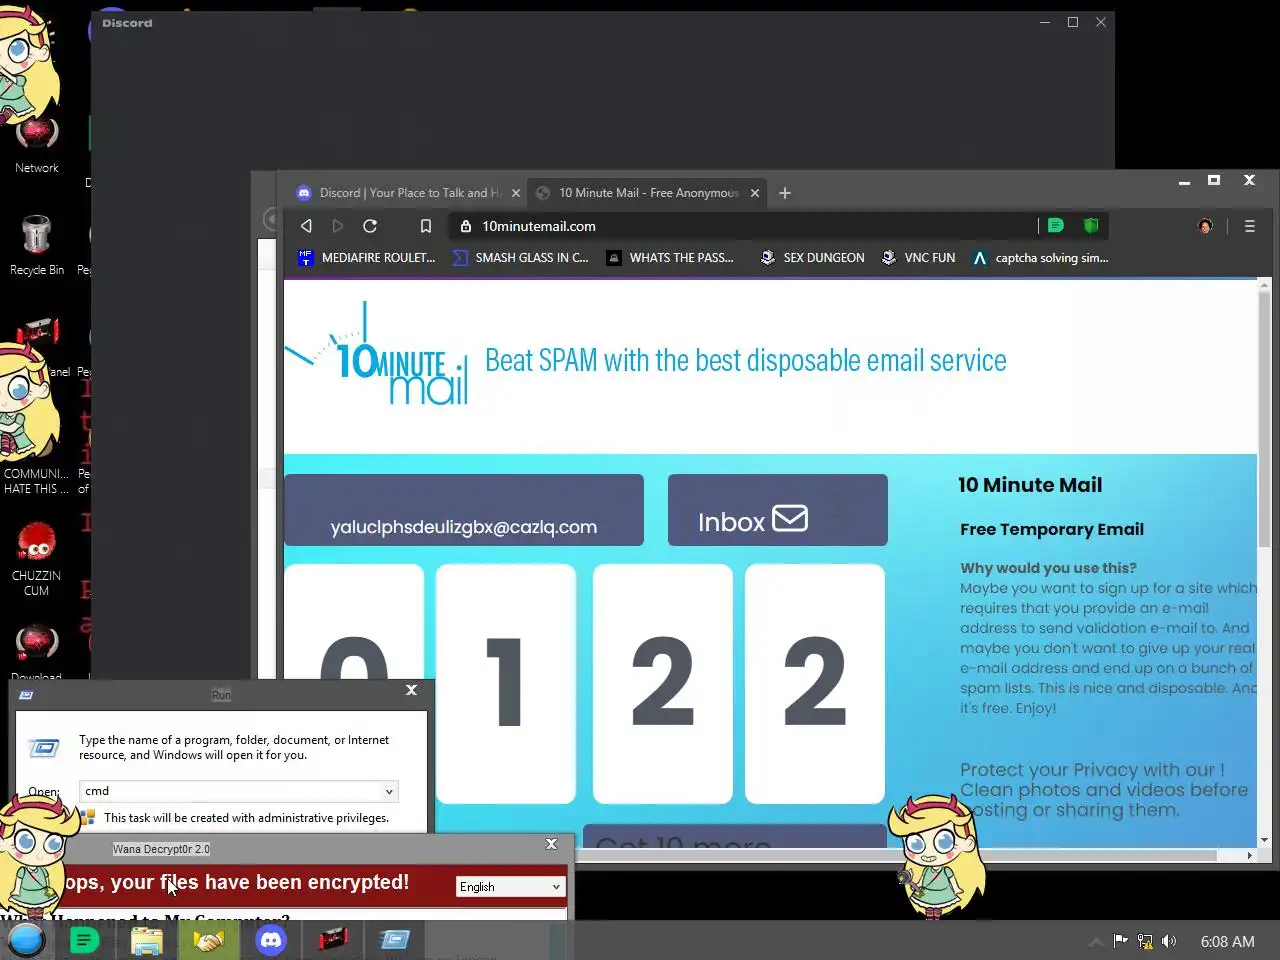1280x960 pixels.
Task: Click the red graphics card taskbar icon
Action: point(333,940)
